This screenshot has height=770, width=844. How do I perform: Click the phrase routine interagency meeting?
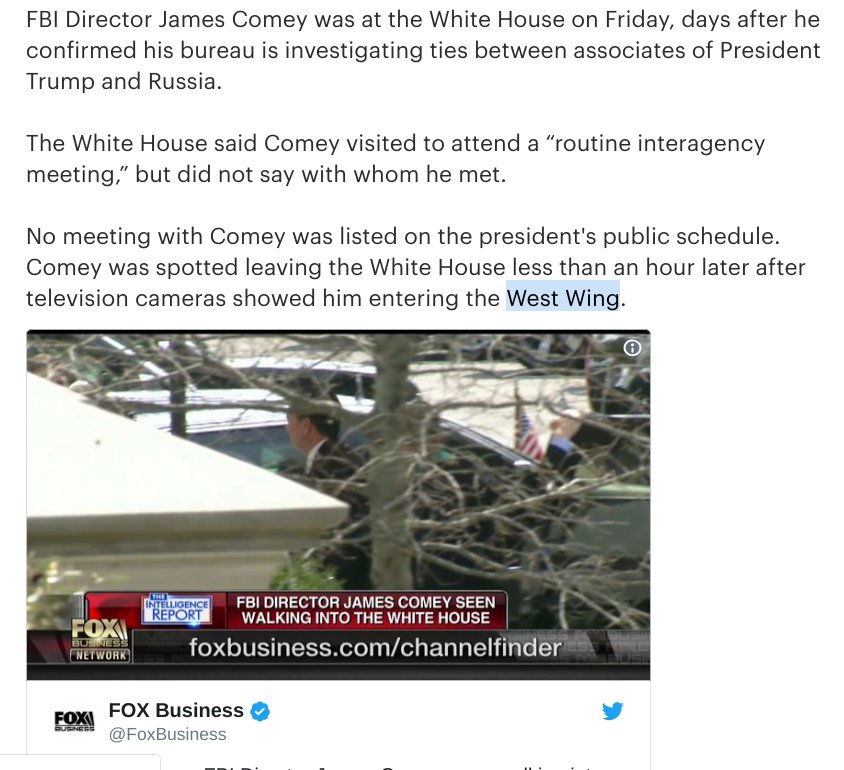pyautogui.click(x=395, y=159)
